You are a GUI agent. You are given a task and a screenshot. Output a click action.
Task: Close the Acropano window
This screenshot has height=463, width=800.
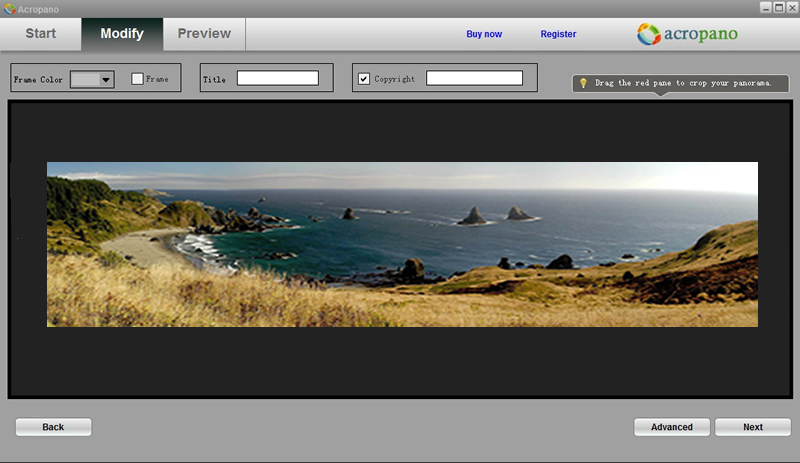[x=792, y=7]
